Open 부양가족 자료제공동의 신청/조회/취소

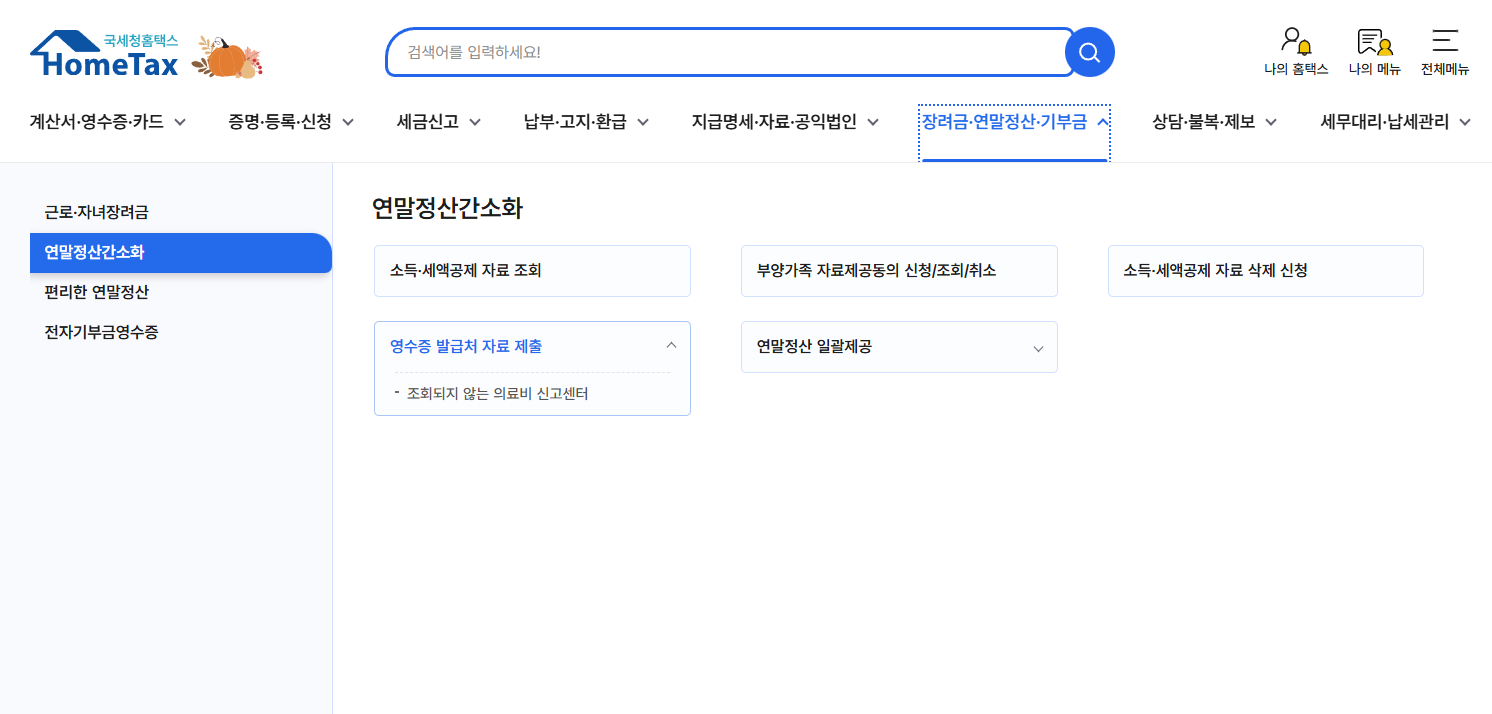899,270
